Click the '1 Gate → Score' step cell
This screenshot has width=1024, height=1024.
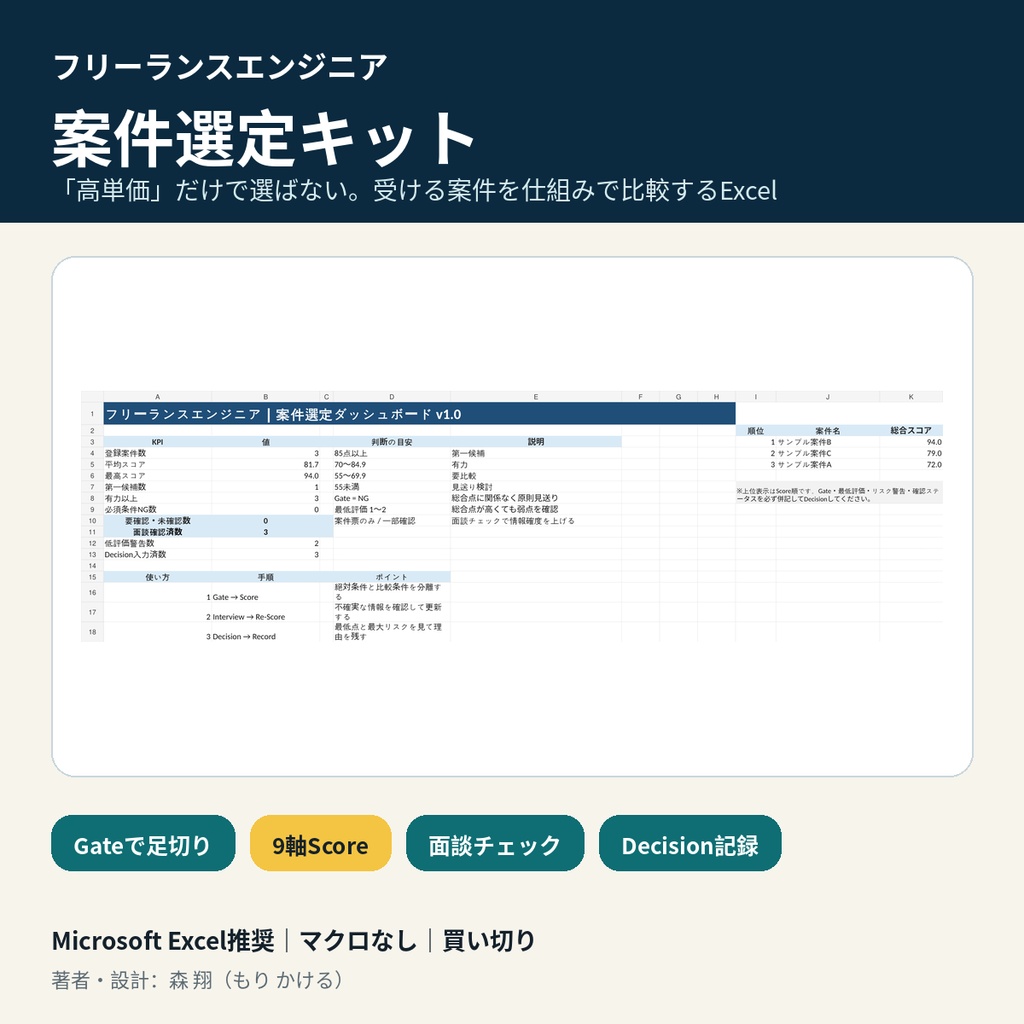[x=232, y=598]
